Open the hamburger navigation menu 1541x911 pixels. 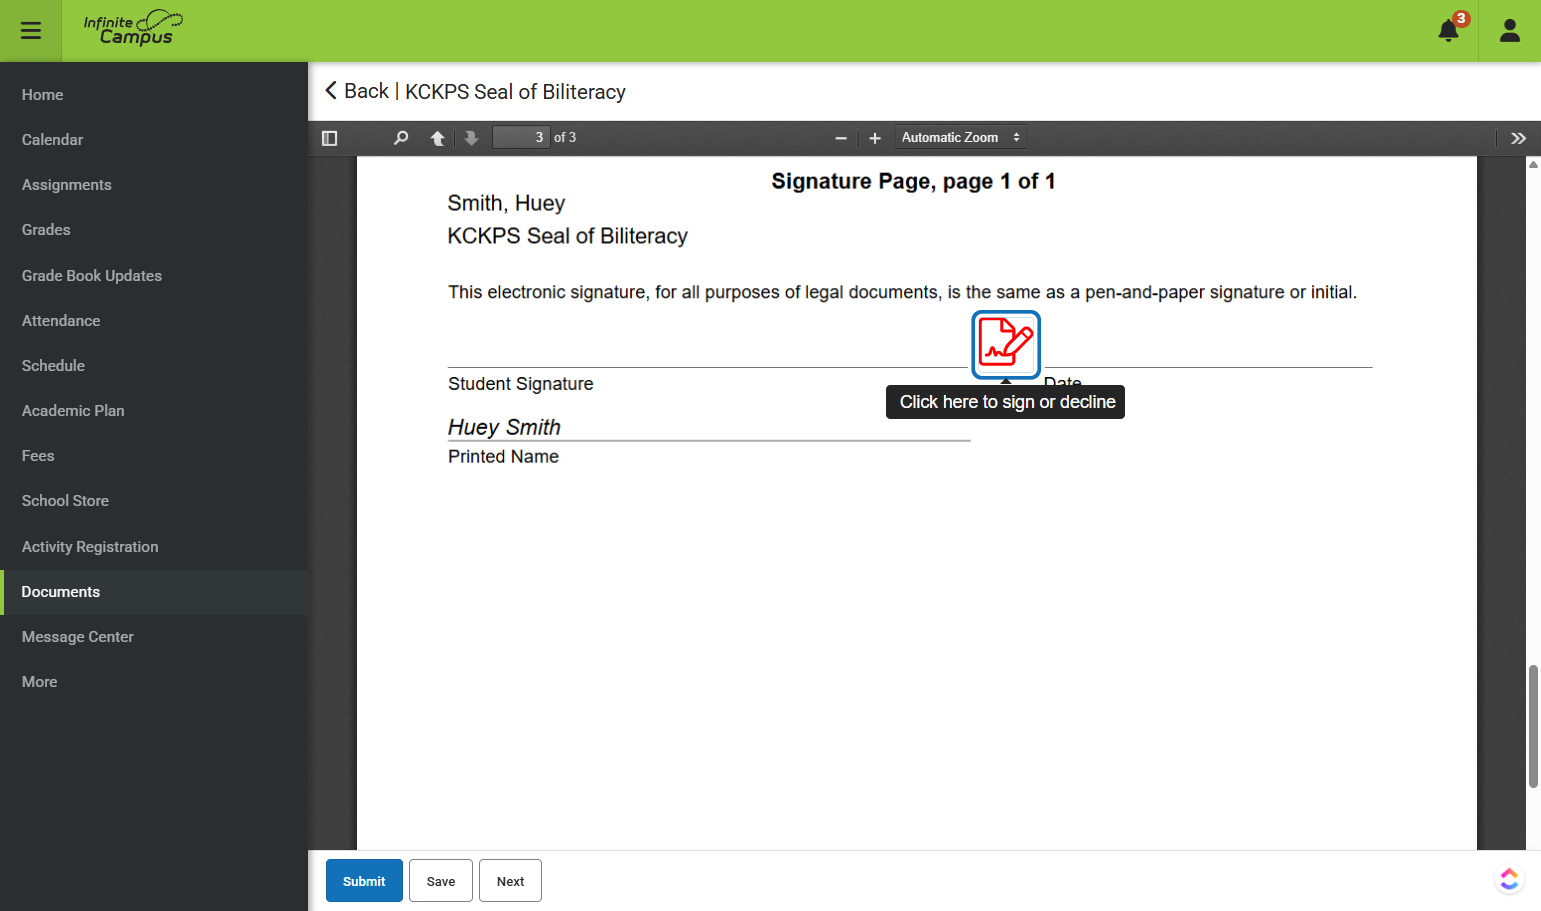click(31, 31)
